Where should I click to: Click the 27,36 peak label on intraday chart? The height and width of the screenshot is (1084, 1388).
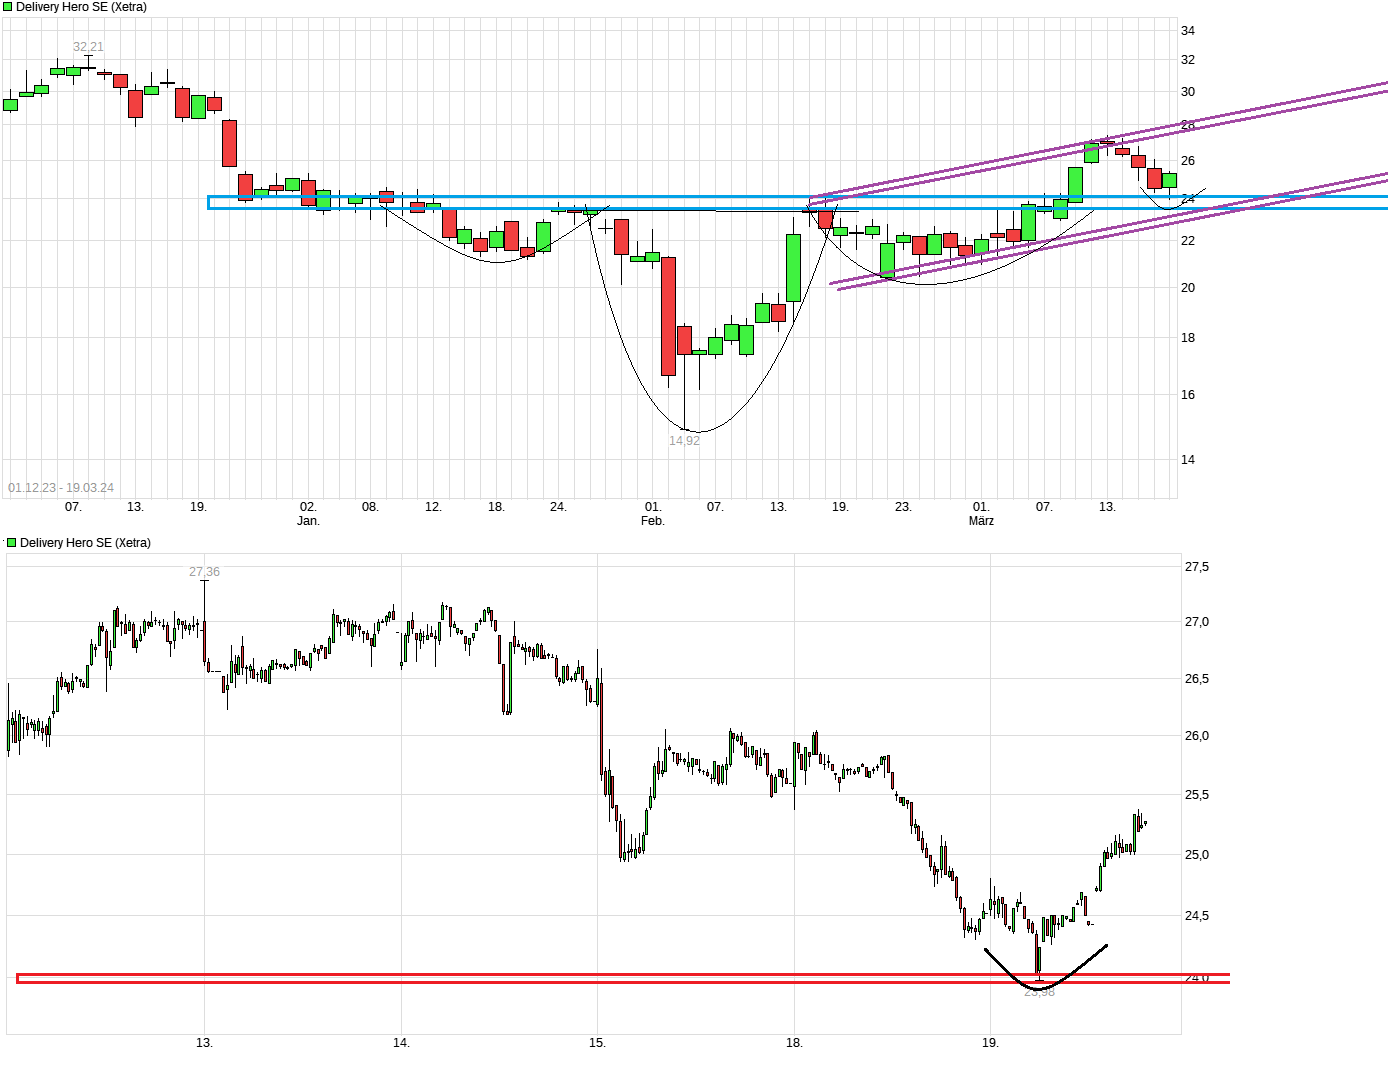[205, 572]
